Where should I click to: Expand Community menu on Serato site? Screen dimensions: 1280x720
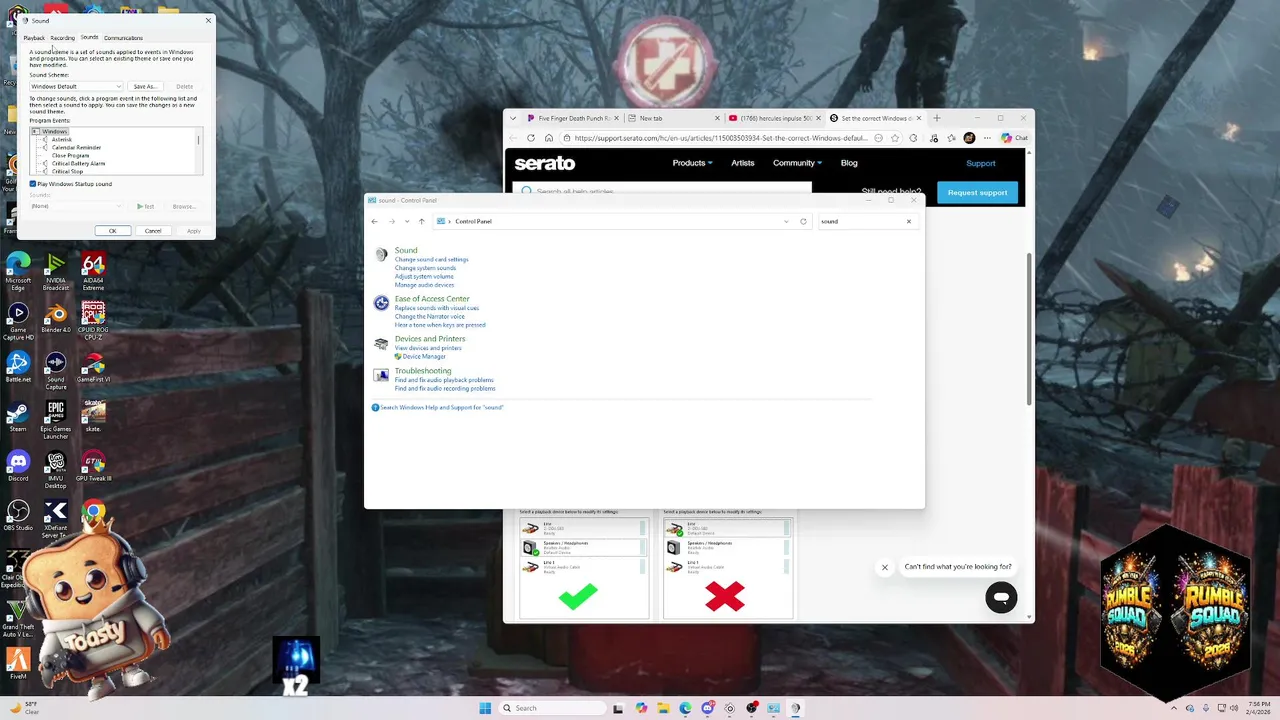click(797, 163)
